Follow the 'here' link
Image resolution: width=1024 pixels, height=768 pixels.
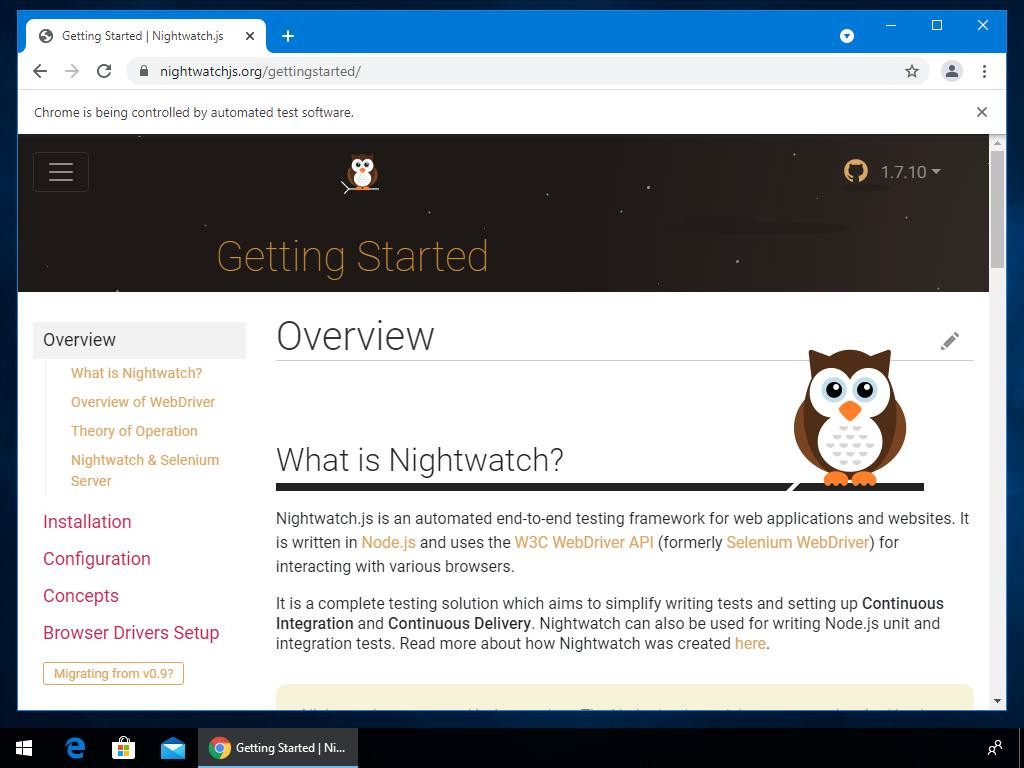(750, 643)
